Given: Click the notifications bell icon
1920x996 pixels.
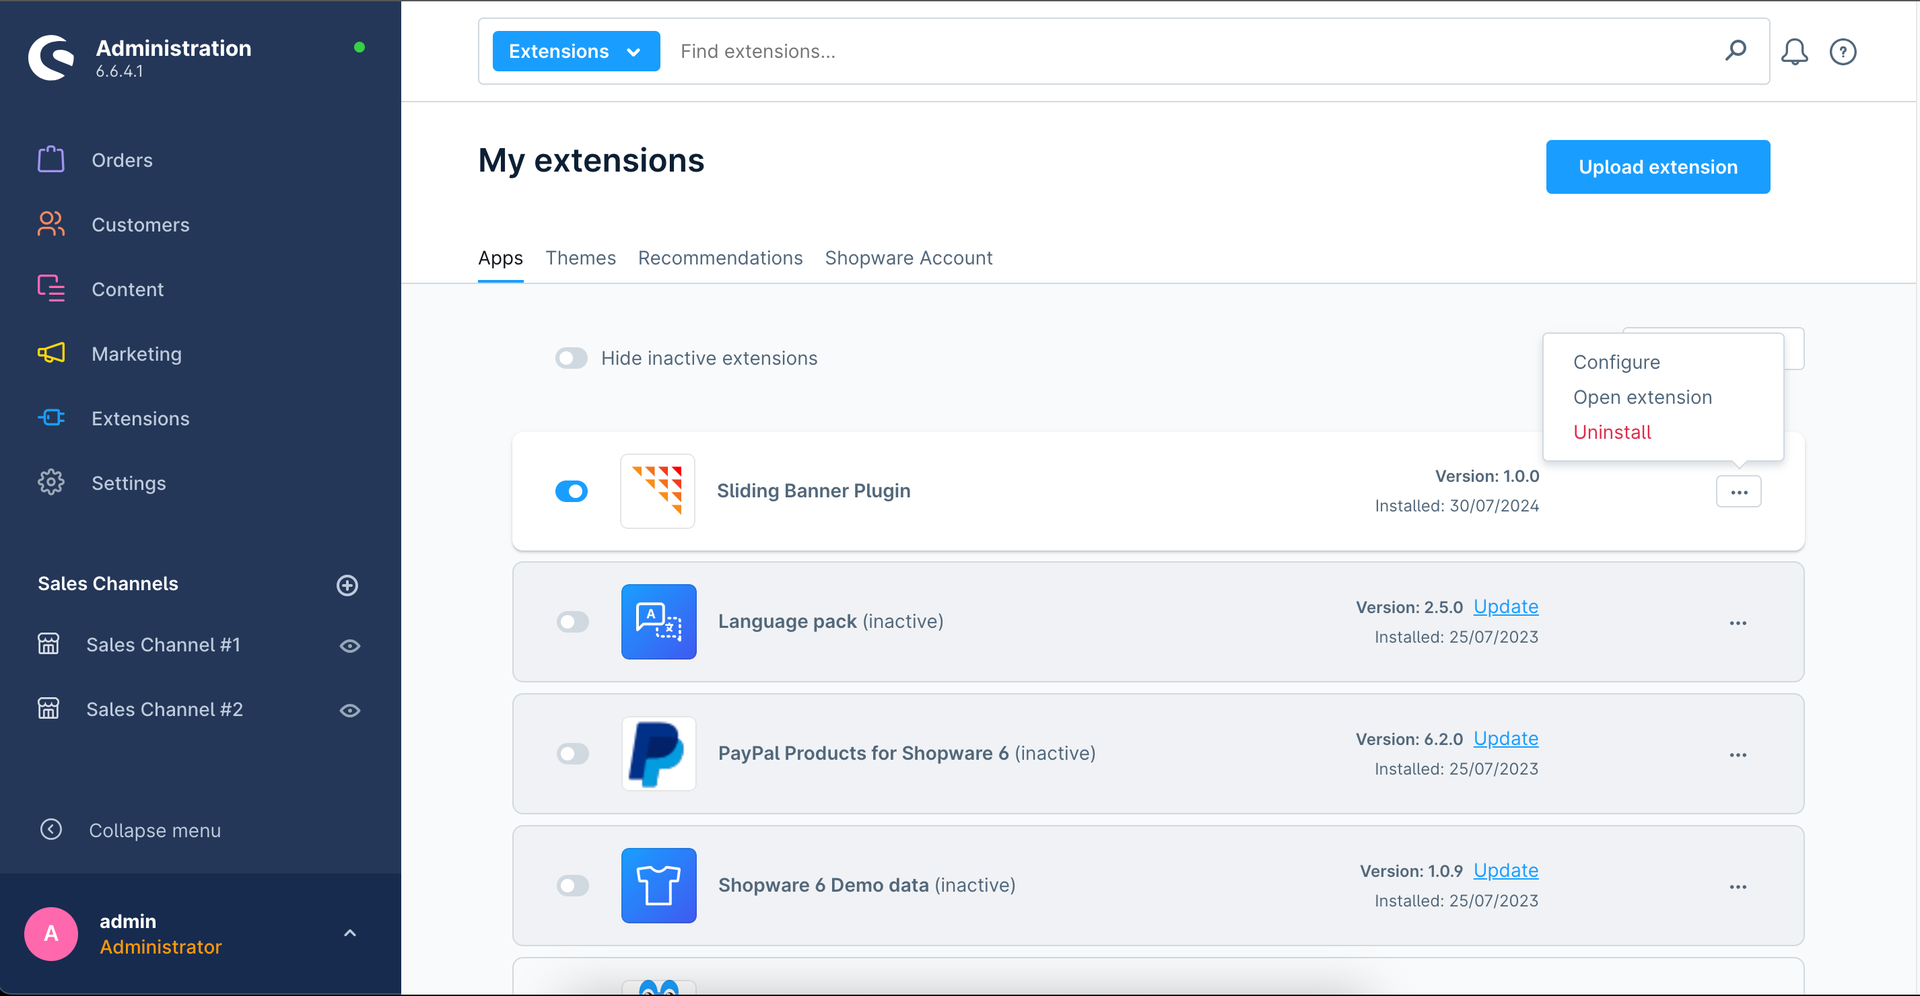Looking at the screenshot, I should click(x=1794, y=52).
